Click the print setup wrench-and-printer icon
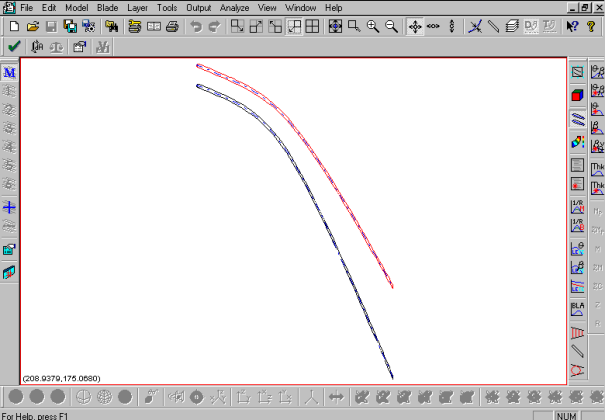 click(x=135, y=26)
